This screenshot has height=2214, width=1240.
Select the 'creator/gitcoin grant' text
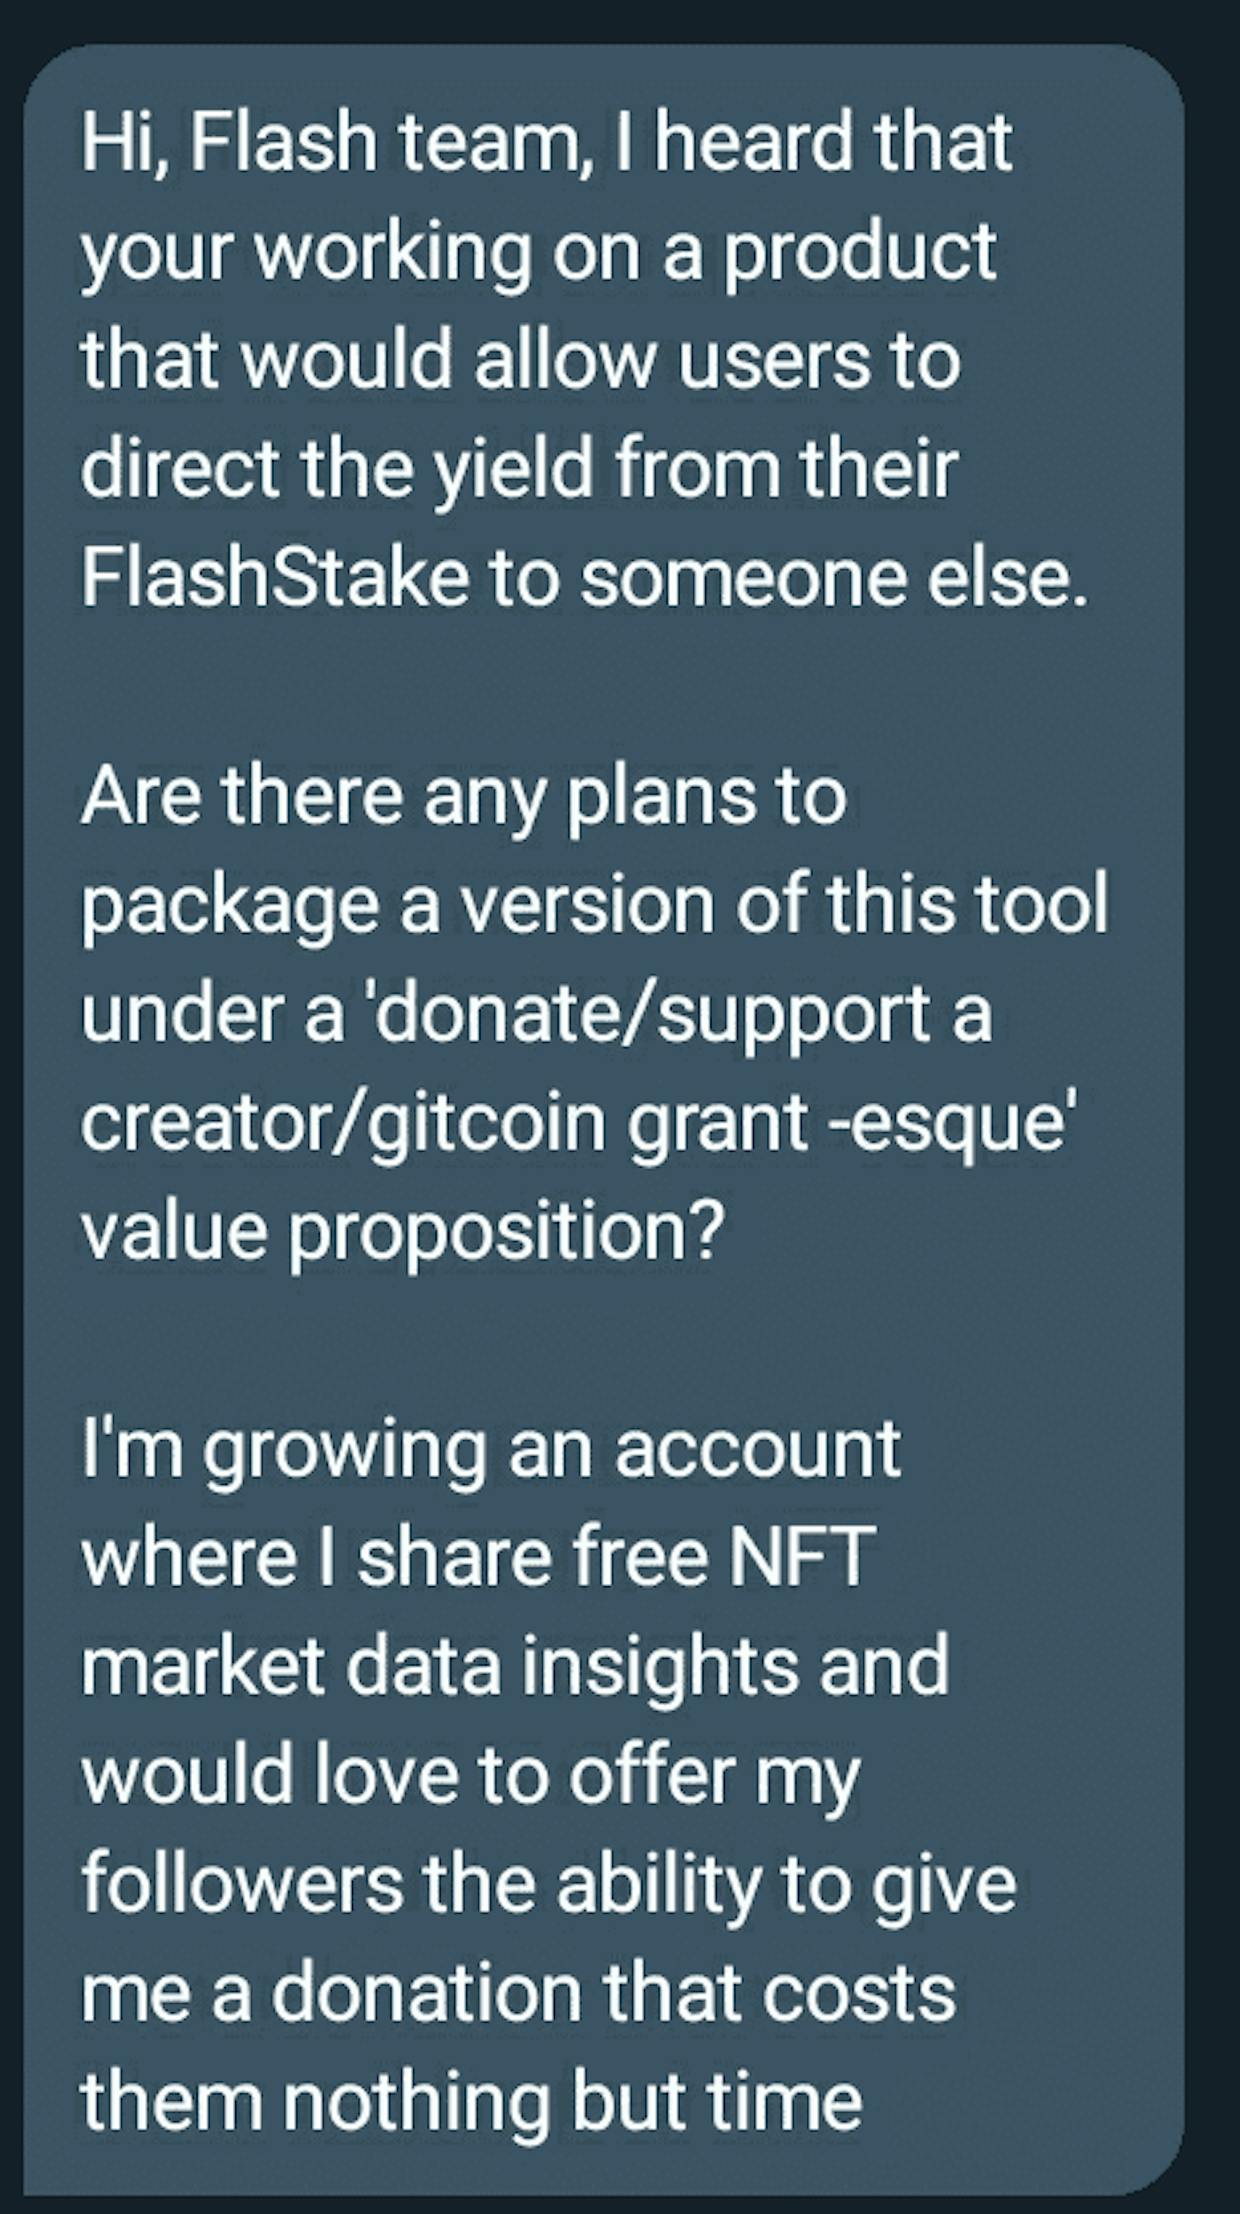click(x=444, y=1124)
